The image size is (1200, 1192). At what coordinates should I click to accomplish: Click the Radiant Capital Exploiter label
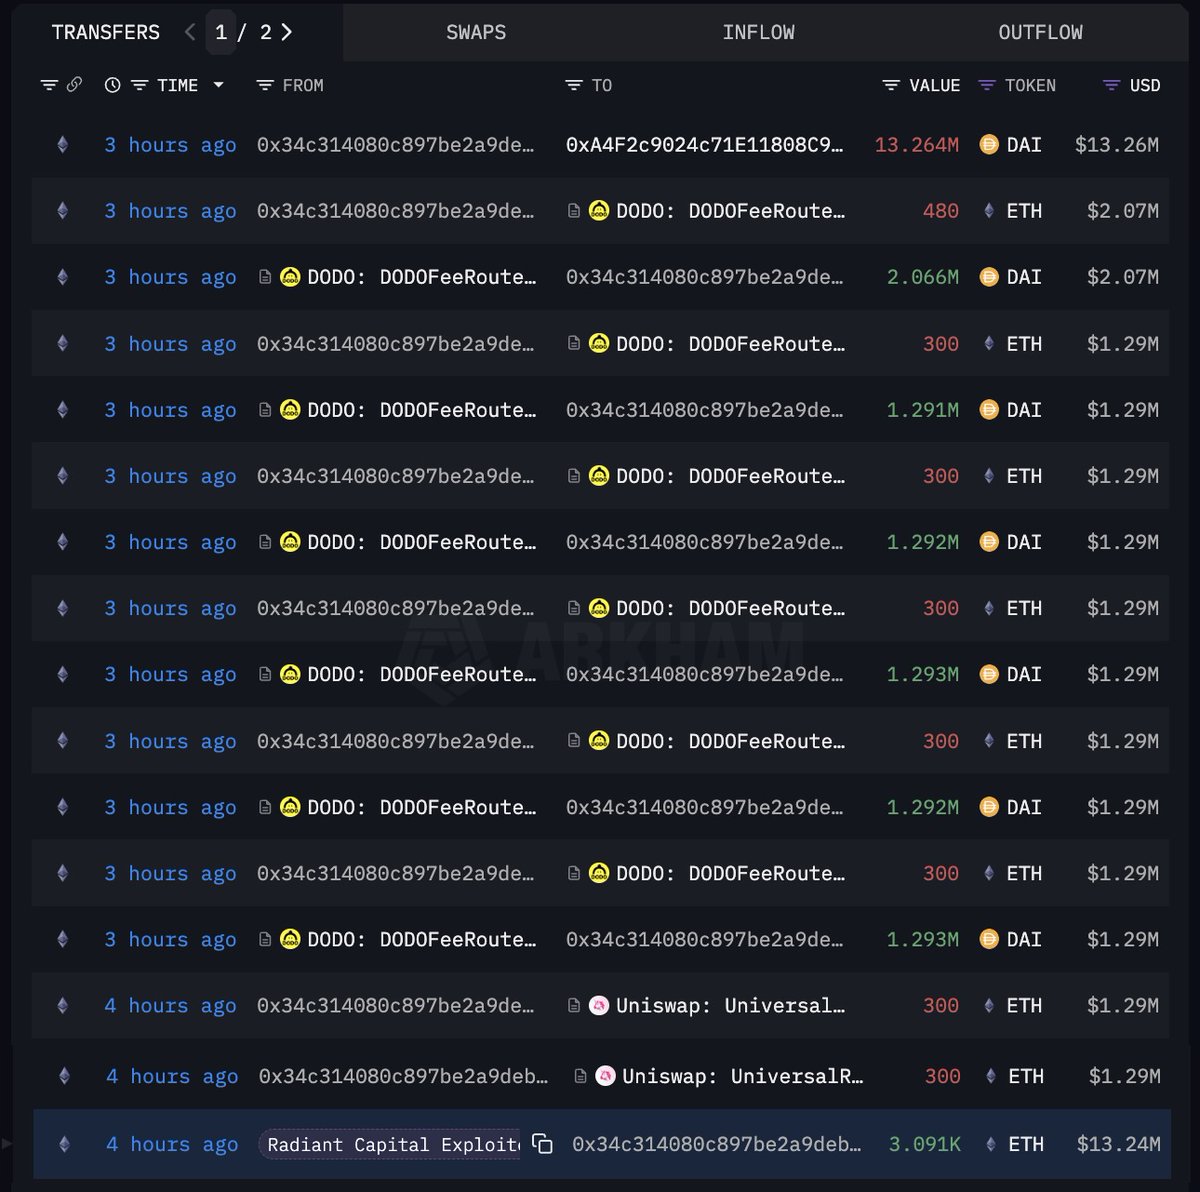(392, 1144)
